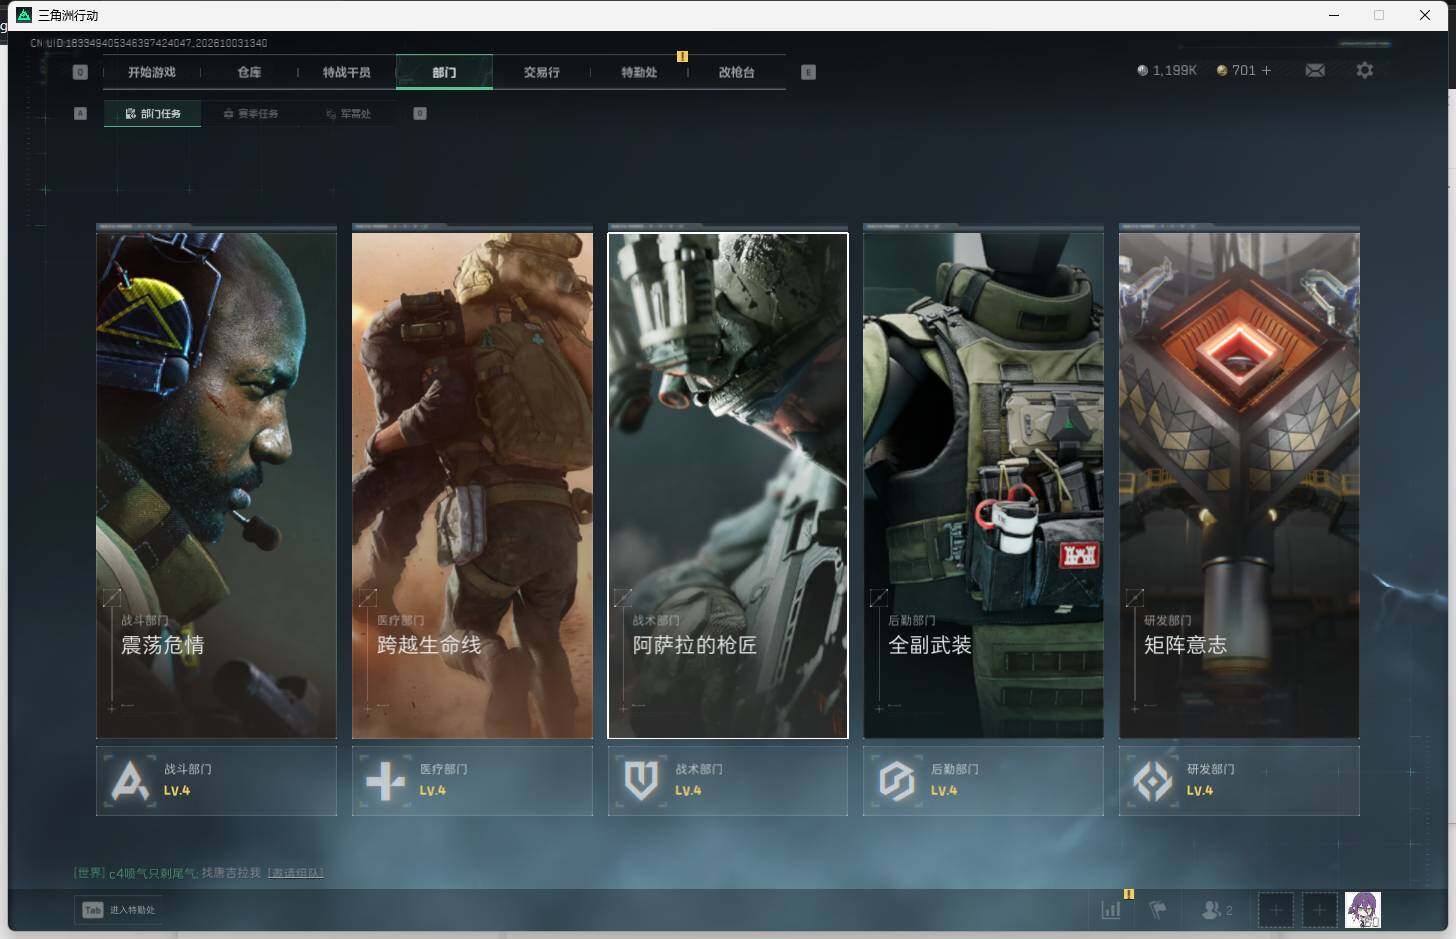Switch to the 开始游戏 tab
Image resolution: width=1456 pixels, height=939 pixels.
click(x=152, y=72)
